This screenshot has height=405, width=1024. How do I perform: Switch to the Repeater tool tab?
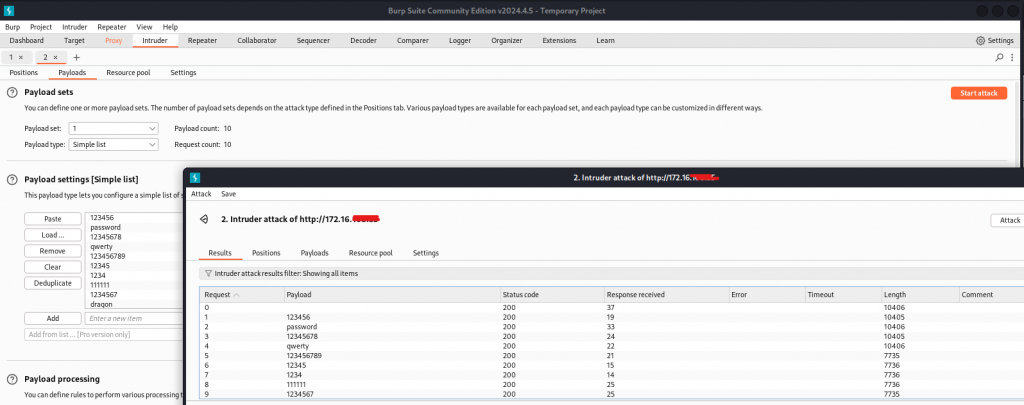202,40
